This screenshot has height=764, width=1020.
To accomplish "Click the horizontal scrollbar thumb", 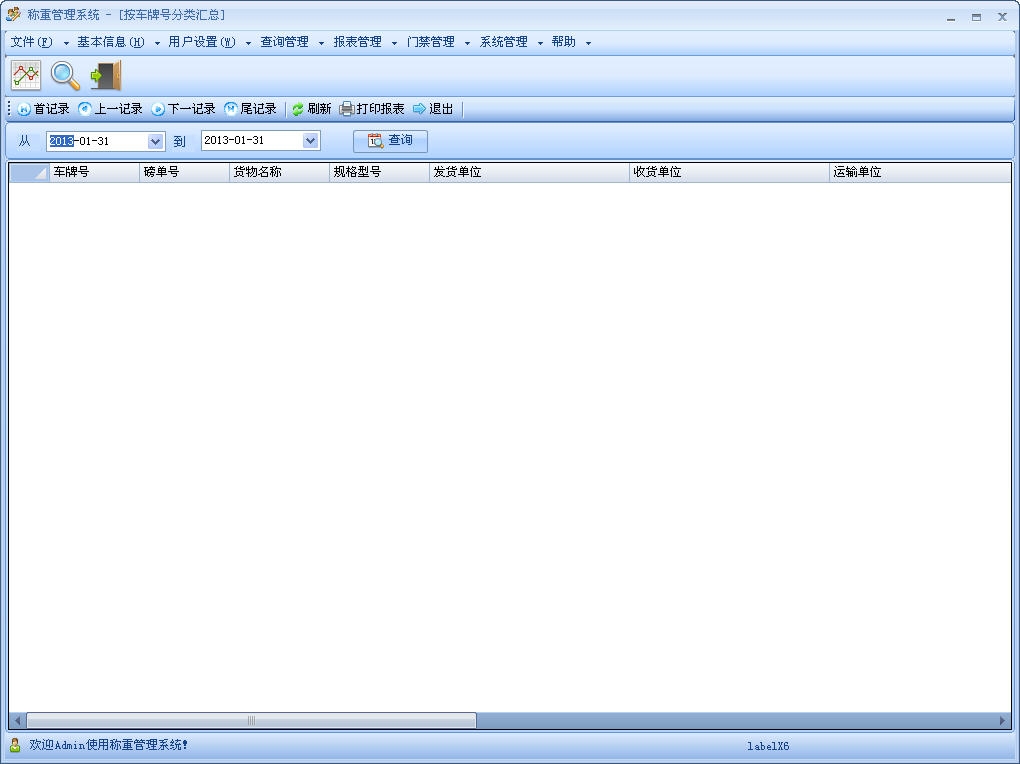I will pyautogui.click(x=251, y=720).
